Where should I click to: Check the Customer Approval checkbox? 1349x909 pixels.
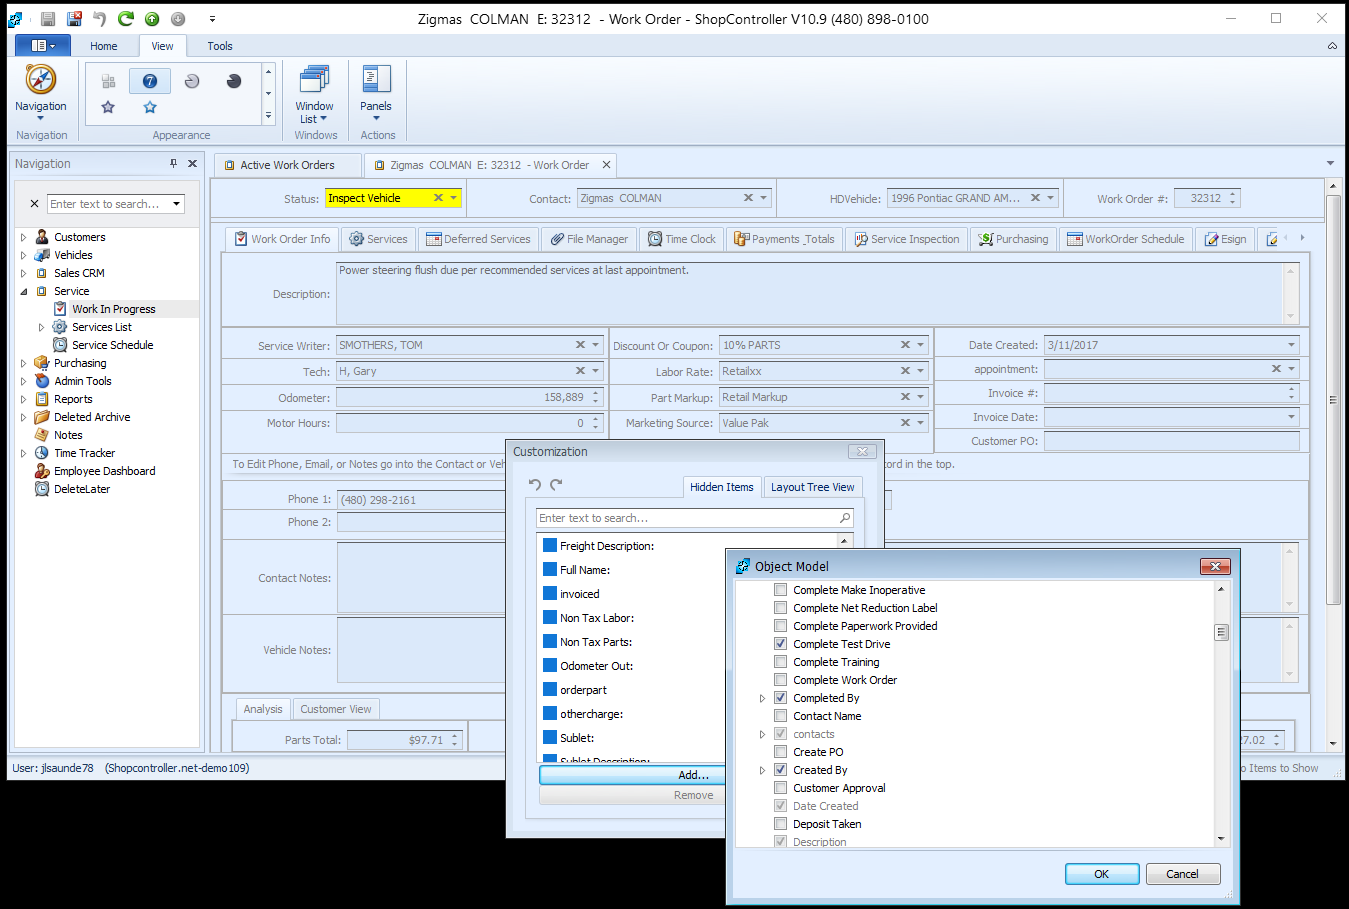tap(781, 788)
